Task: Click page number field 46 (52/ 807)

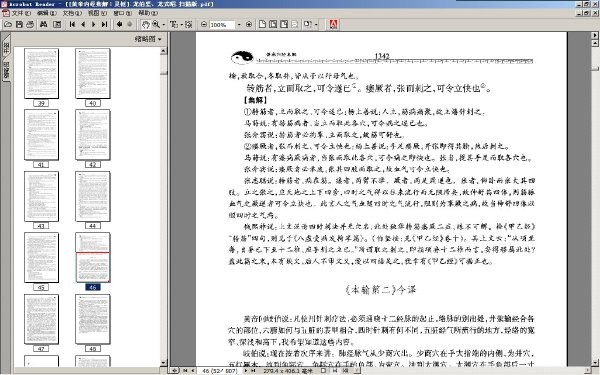Action: [219, 370]
